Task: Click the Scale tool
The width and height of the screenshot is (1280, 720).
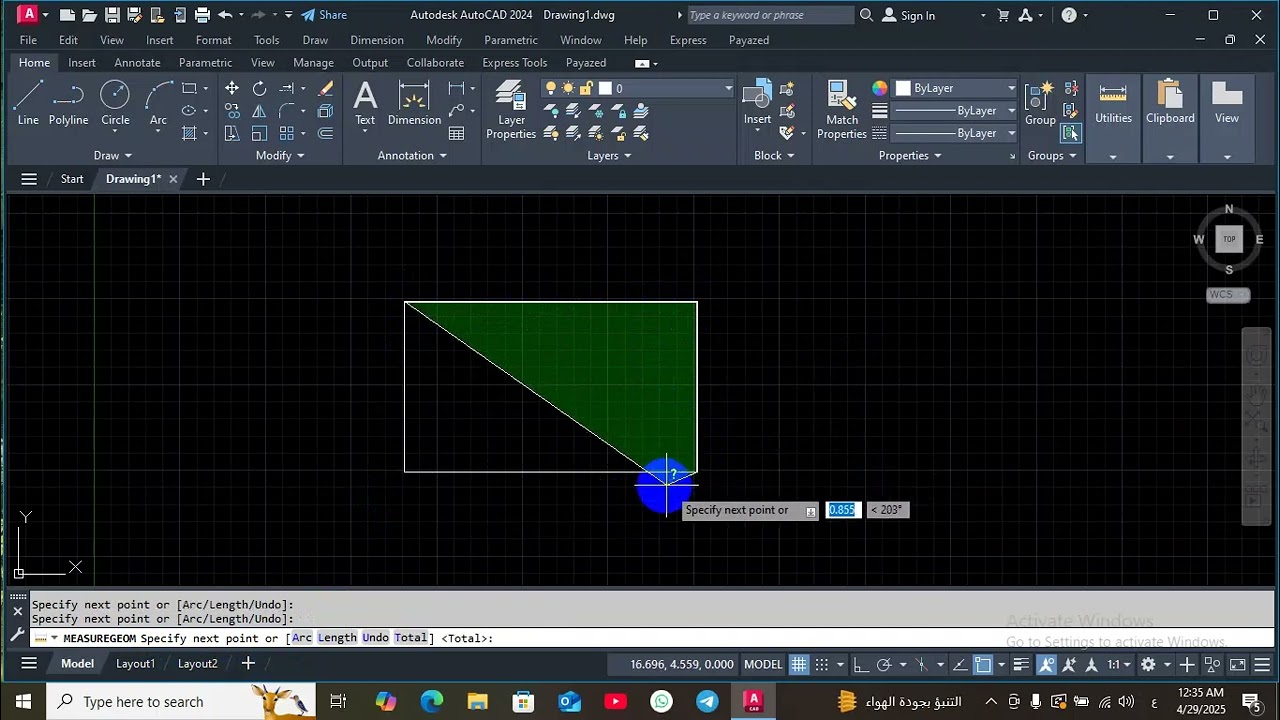Action: click(x=259, y=133)
